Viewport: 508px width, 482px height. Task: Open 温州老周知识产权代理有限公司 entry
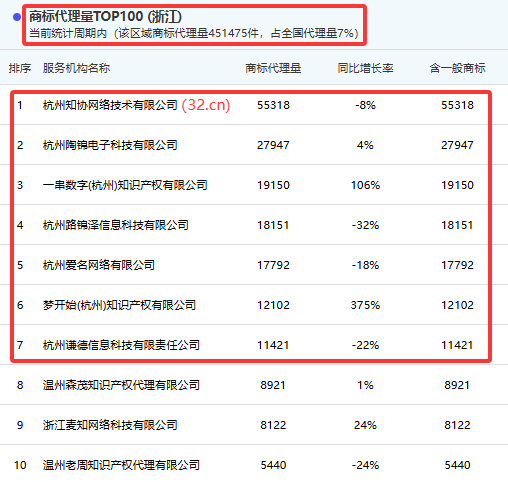point(121,465)
